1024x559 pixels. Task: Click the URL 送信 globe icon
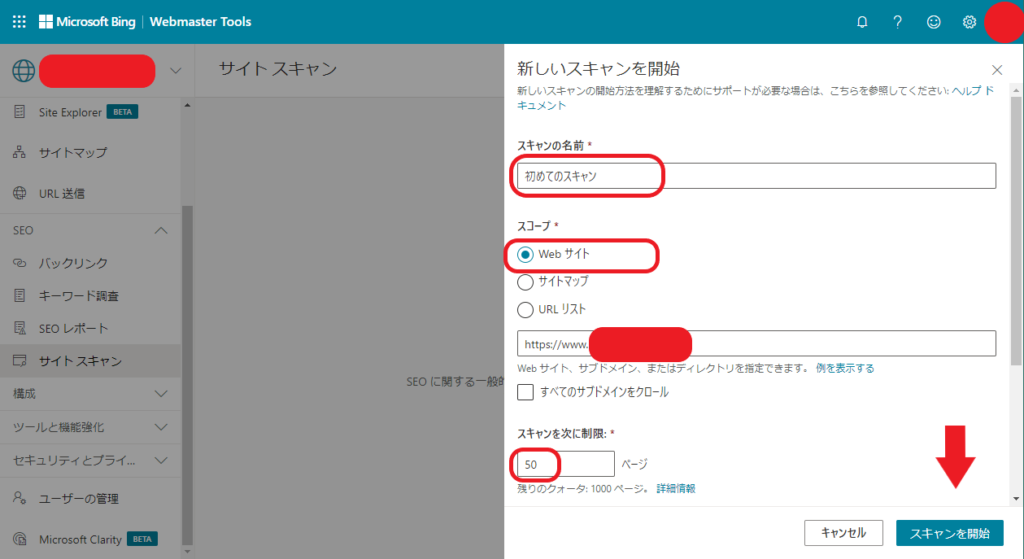[x=20, y=193]
